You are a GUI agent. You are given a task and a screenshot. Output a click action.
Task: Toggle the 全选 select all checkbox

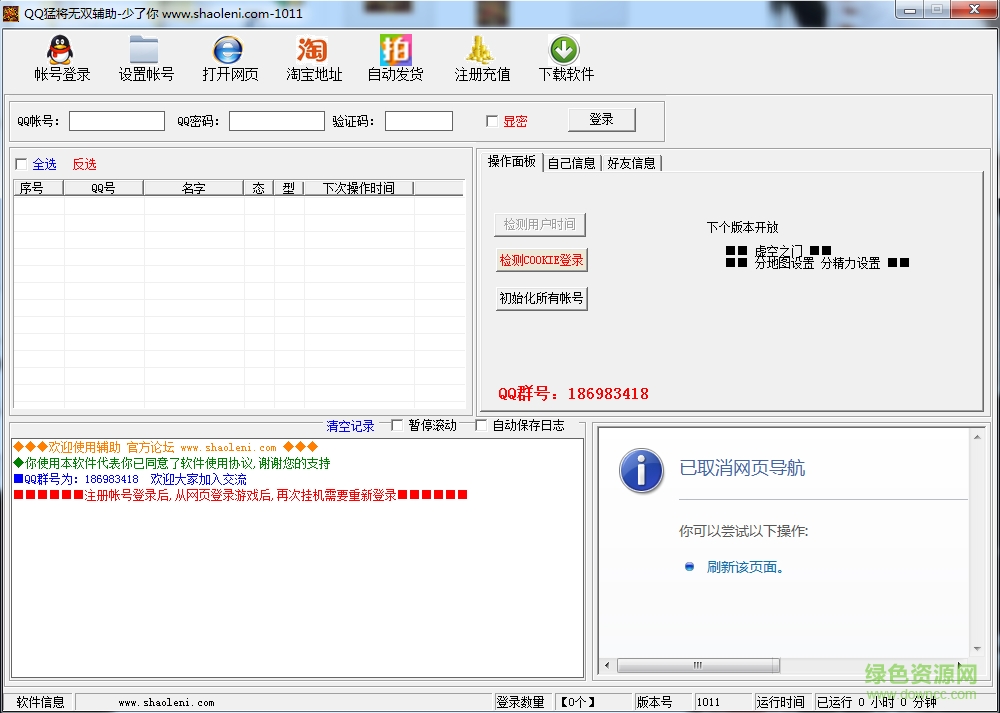[21, 163]
